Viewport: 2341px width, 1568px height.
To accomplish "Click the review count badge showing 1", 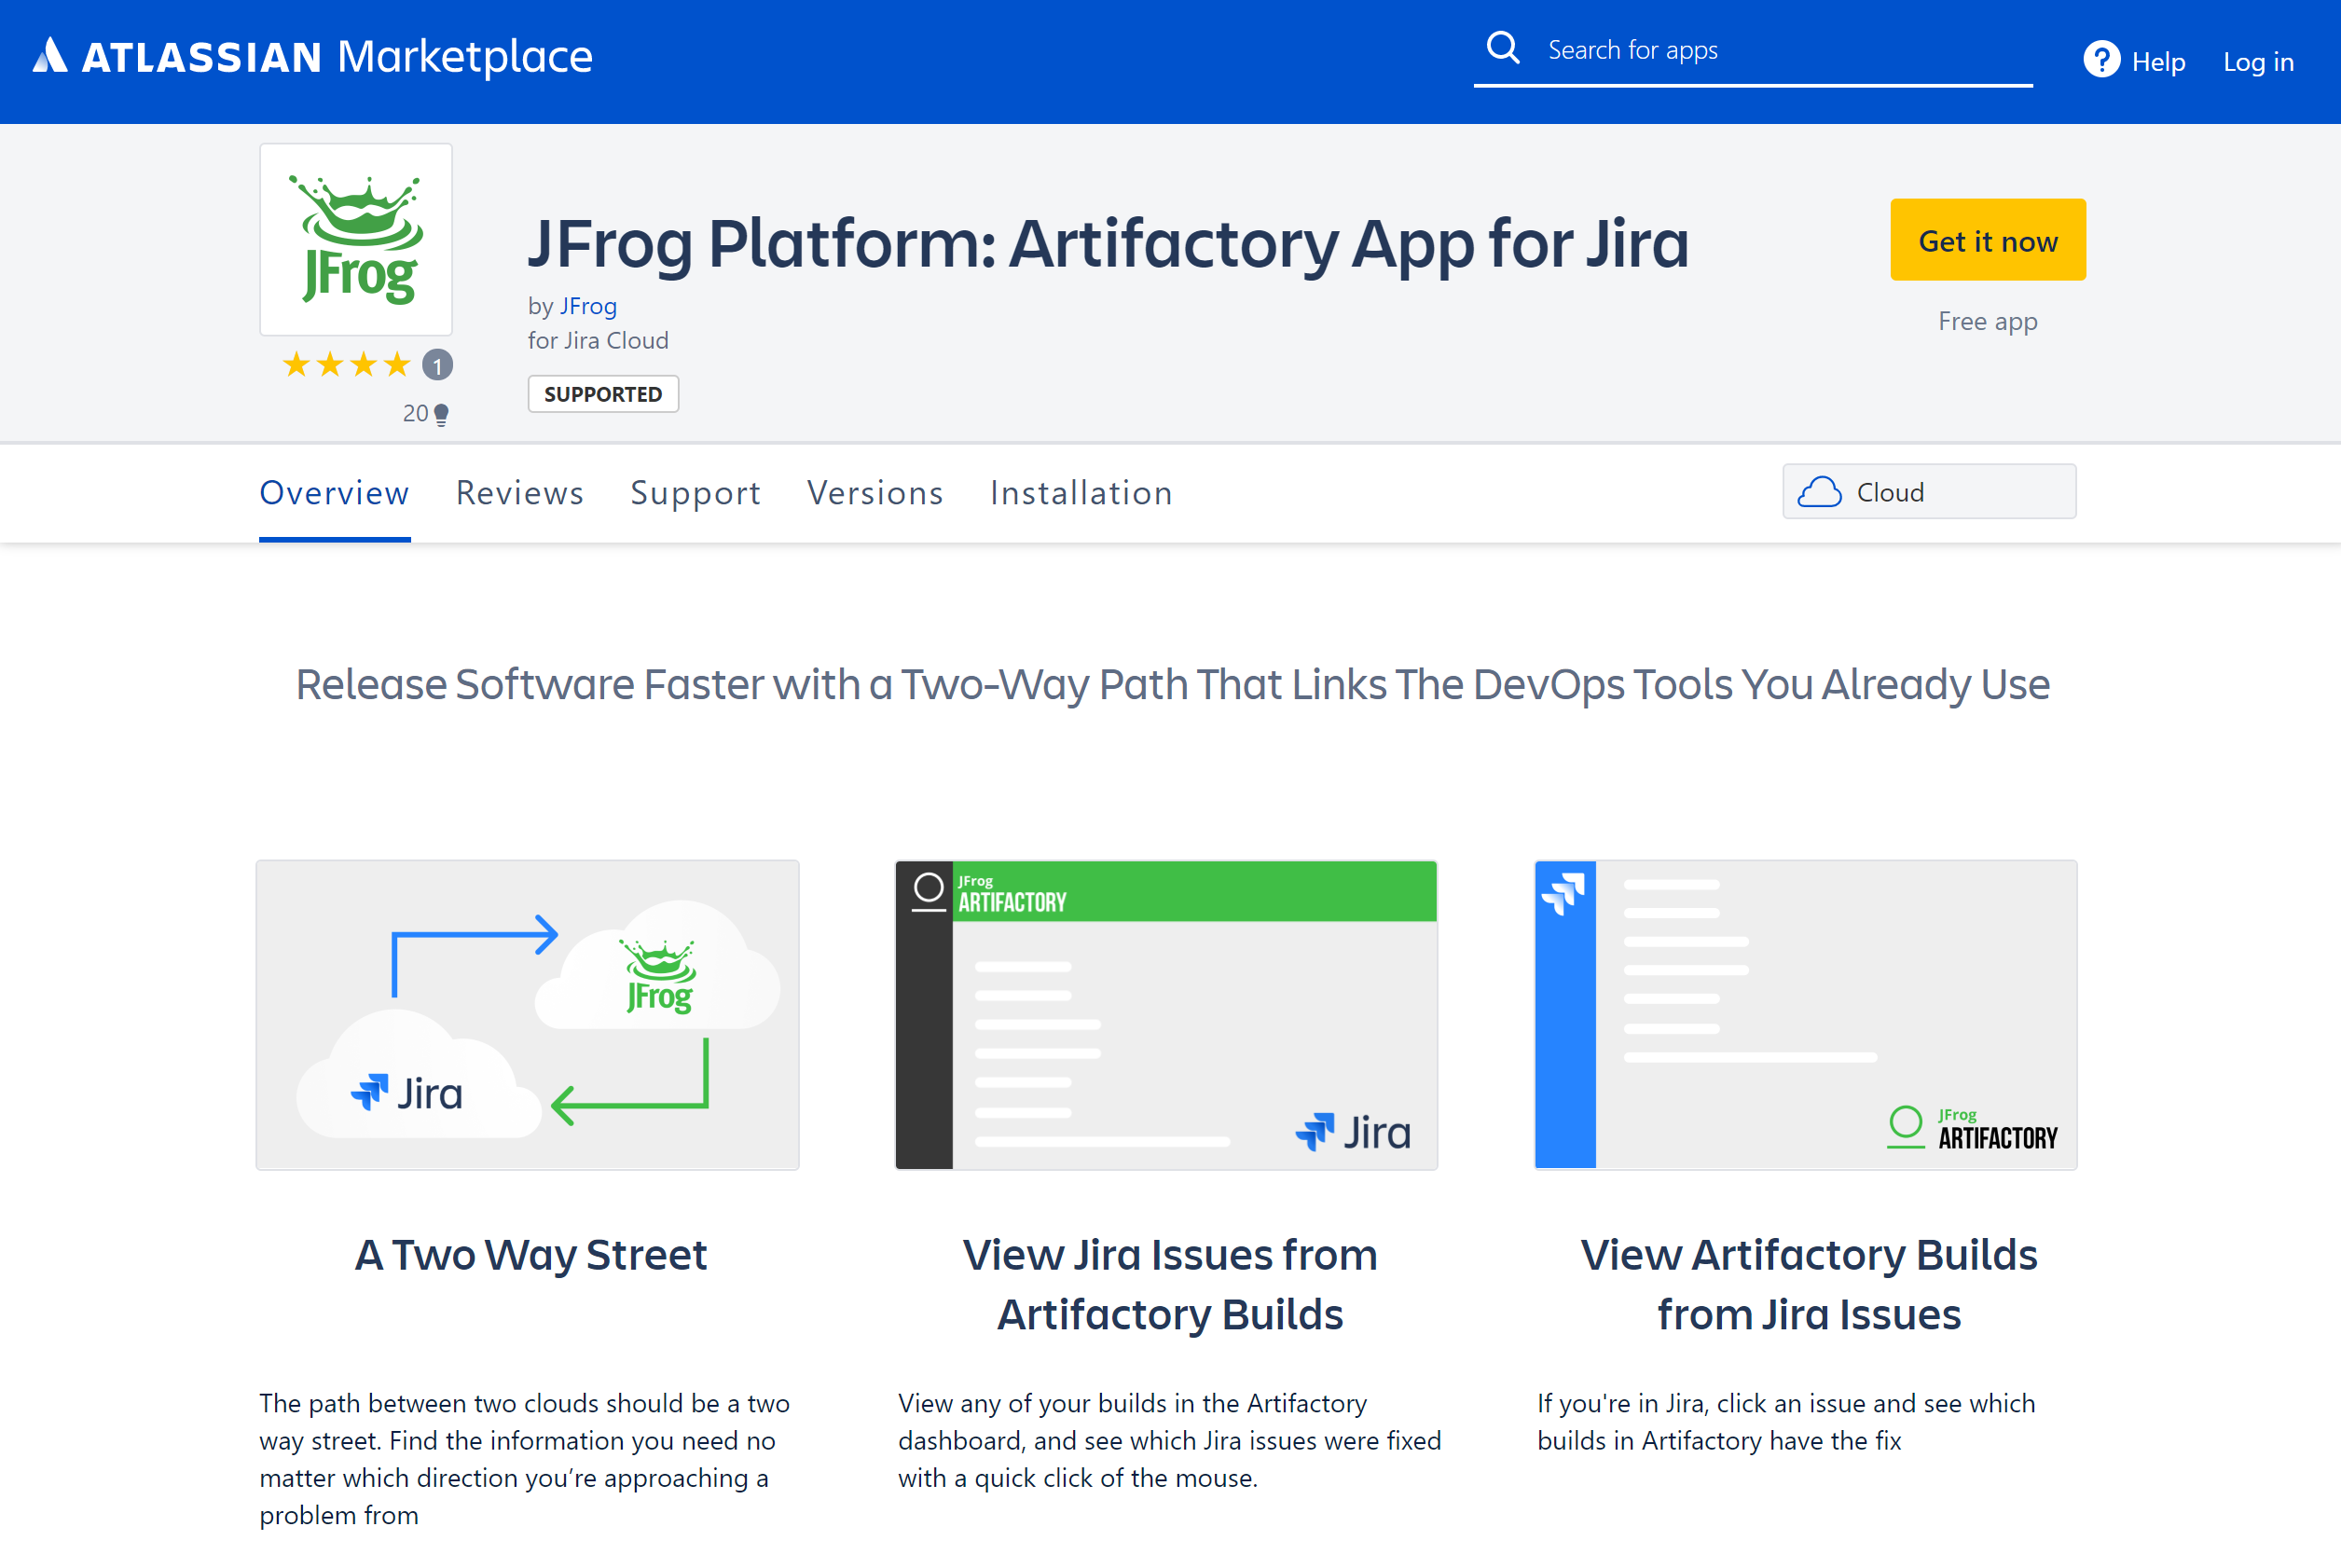I will pos(437,365).
